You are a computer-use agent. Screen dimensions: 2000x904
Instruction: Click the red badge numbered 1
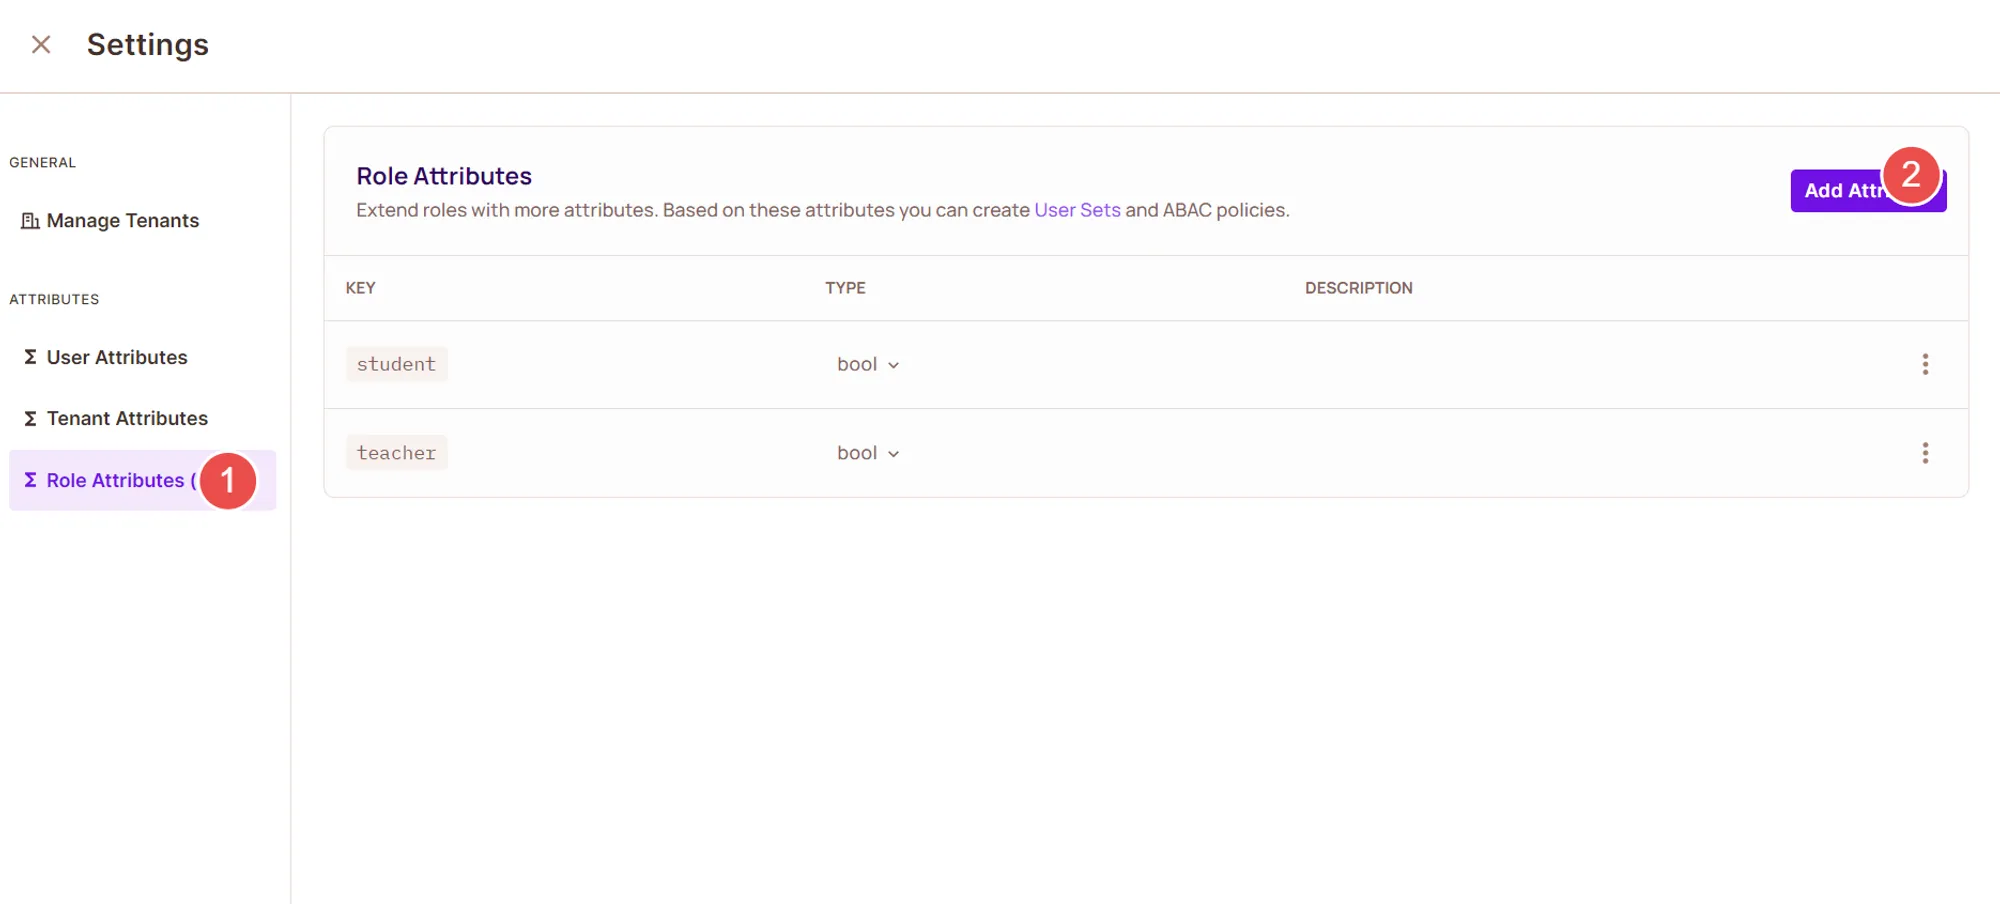pos(228,481)
